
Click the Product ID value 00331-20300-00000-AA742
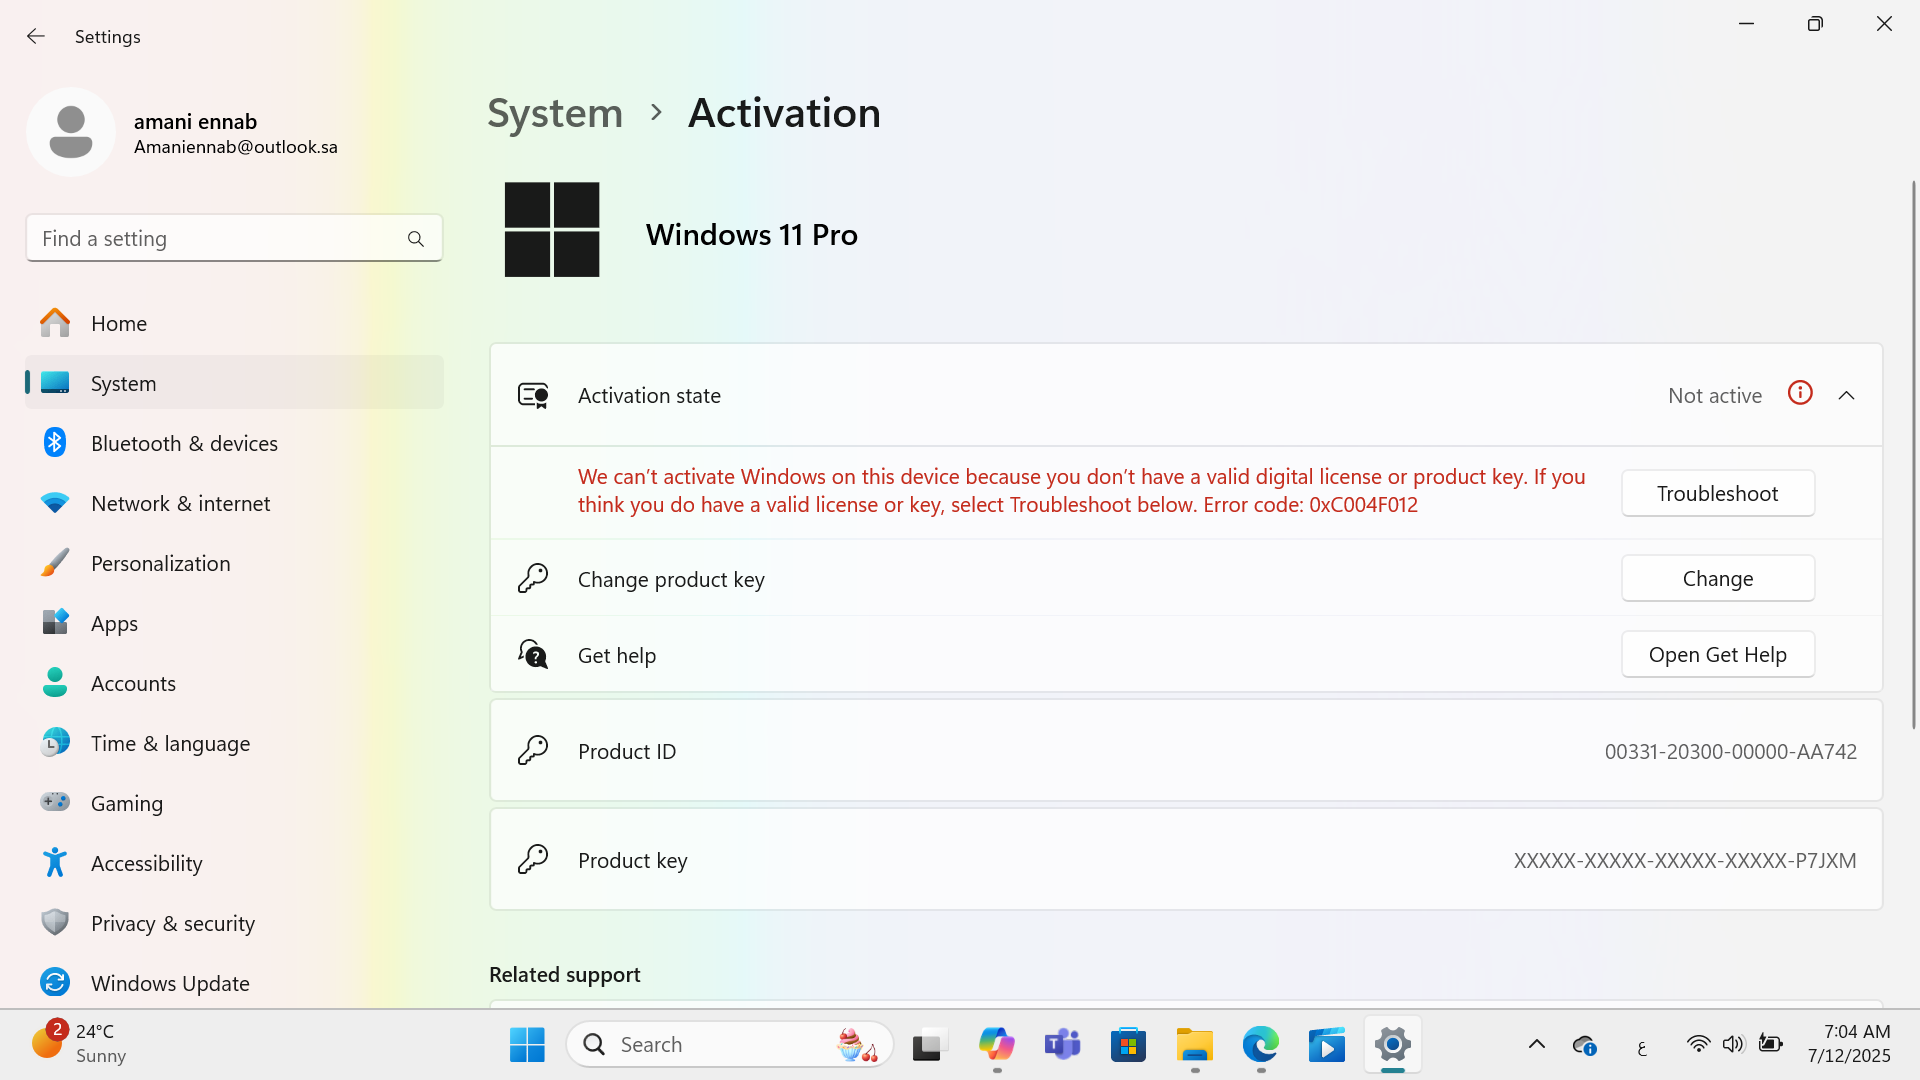tap(1730, 751)
